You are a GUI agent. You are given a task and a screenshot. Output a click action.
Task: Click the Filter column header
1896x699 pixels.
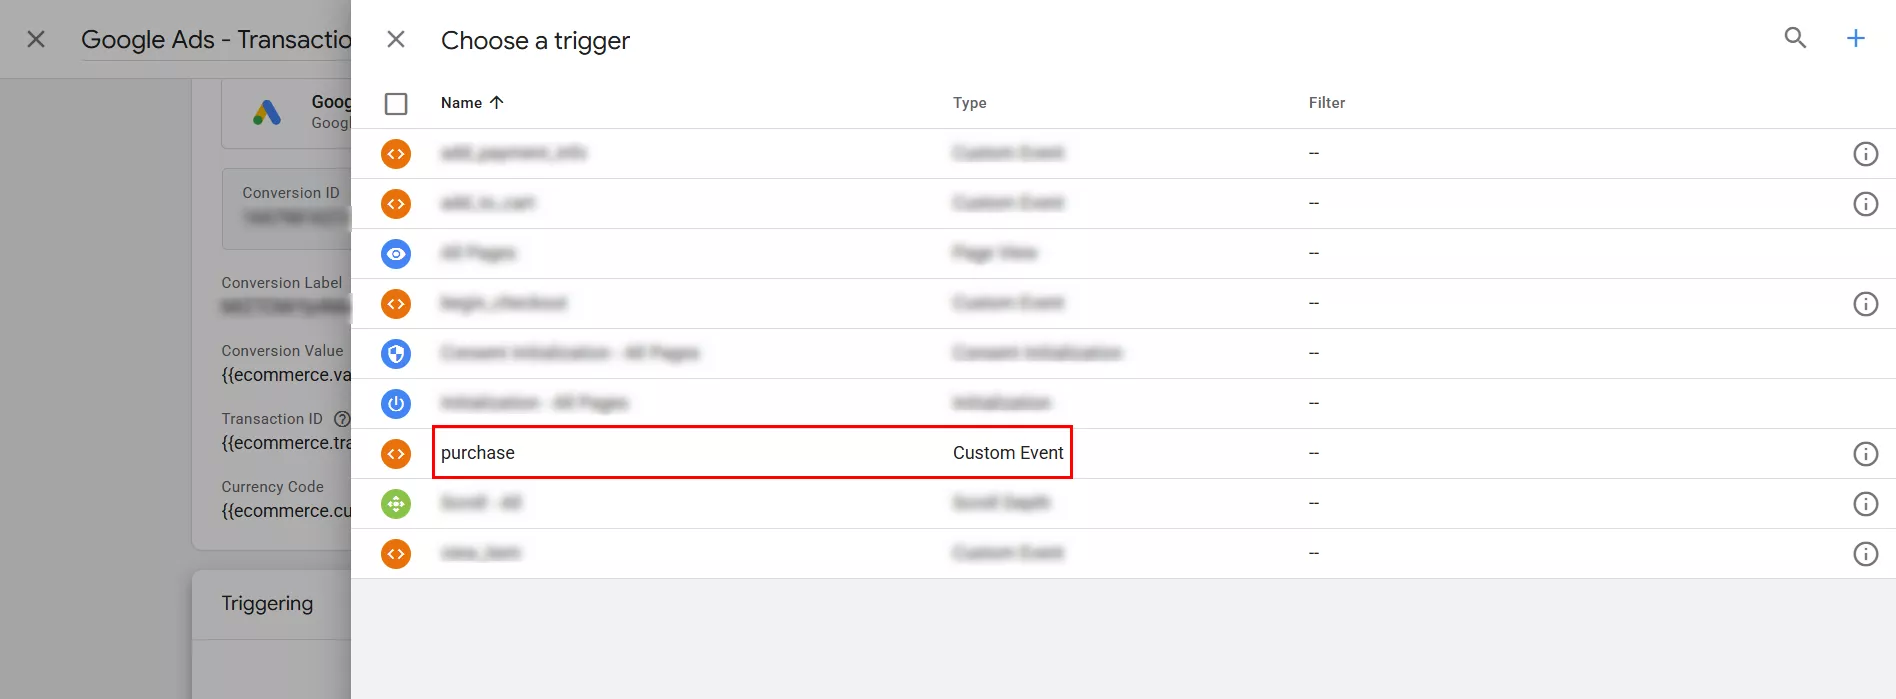(x=1326, y=102)
